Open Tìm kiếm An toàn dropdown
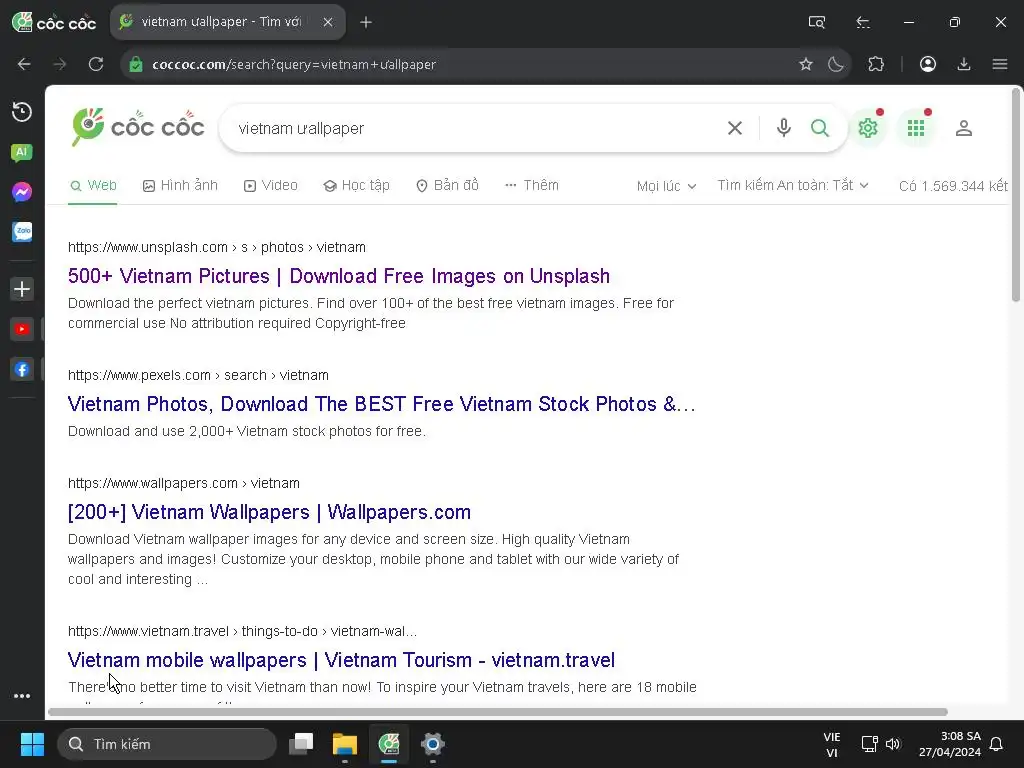Viewport: 1024px width, 768px height. [x=793, y=185]
